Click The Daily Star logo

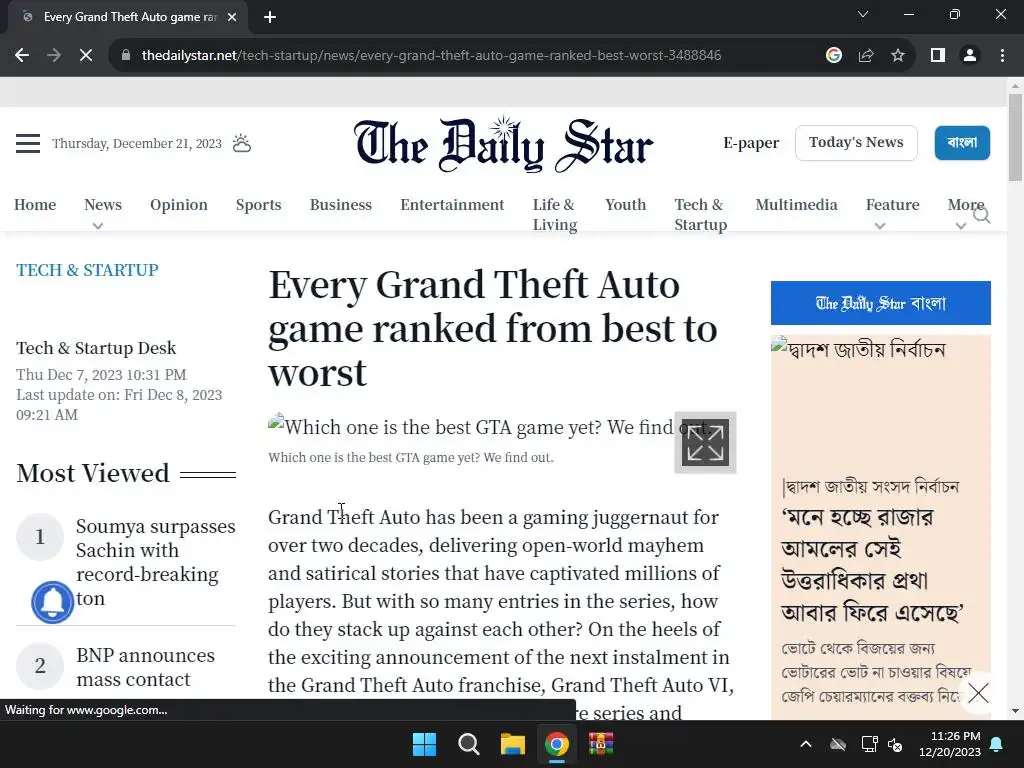click(x=504, y=144)
